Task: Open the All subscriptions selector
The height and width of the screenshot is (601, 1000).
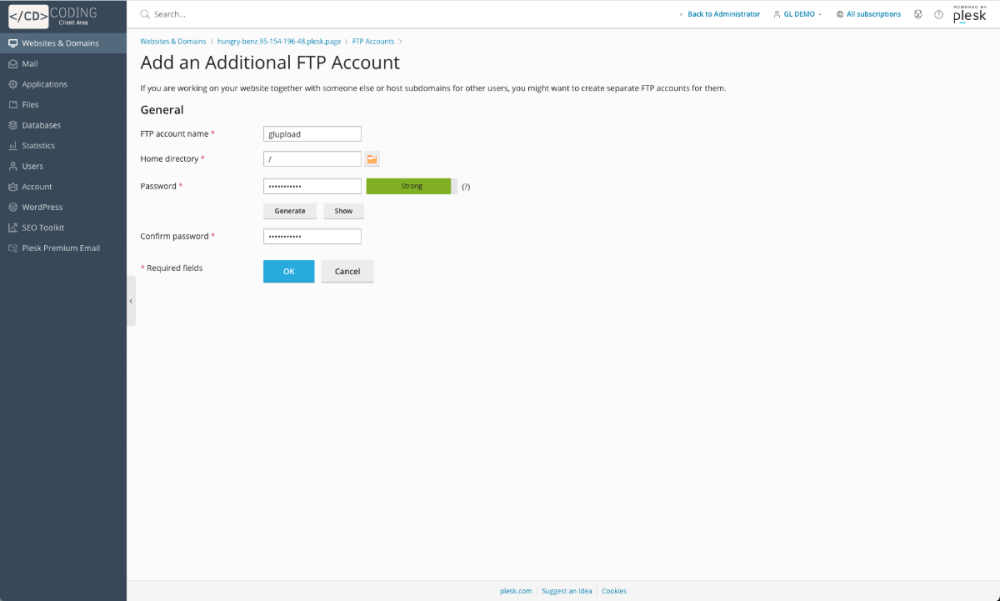Action: 868,15
